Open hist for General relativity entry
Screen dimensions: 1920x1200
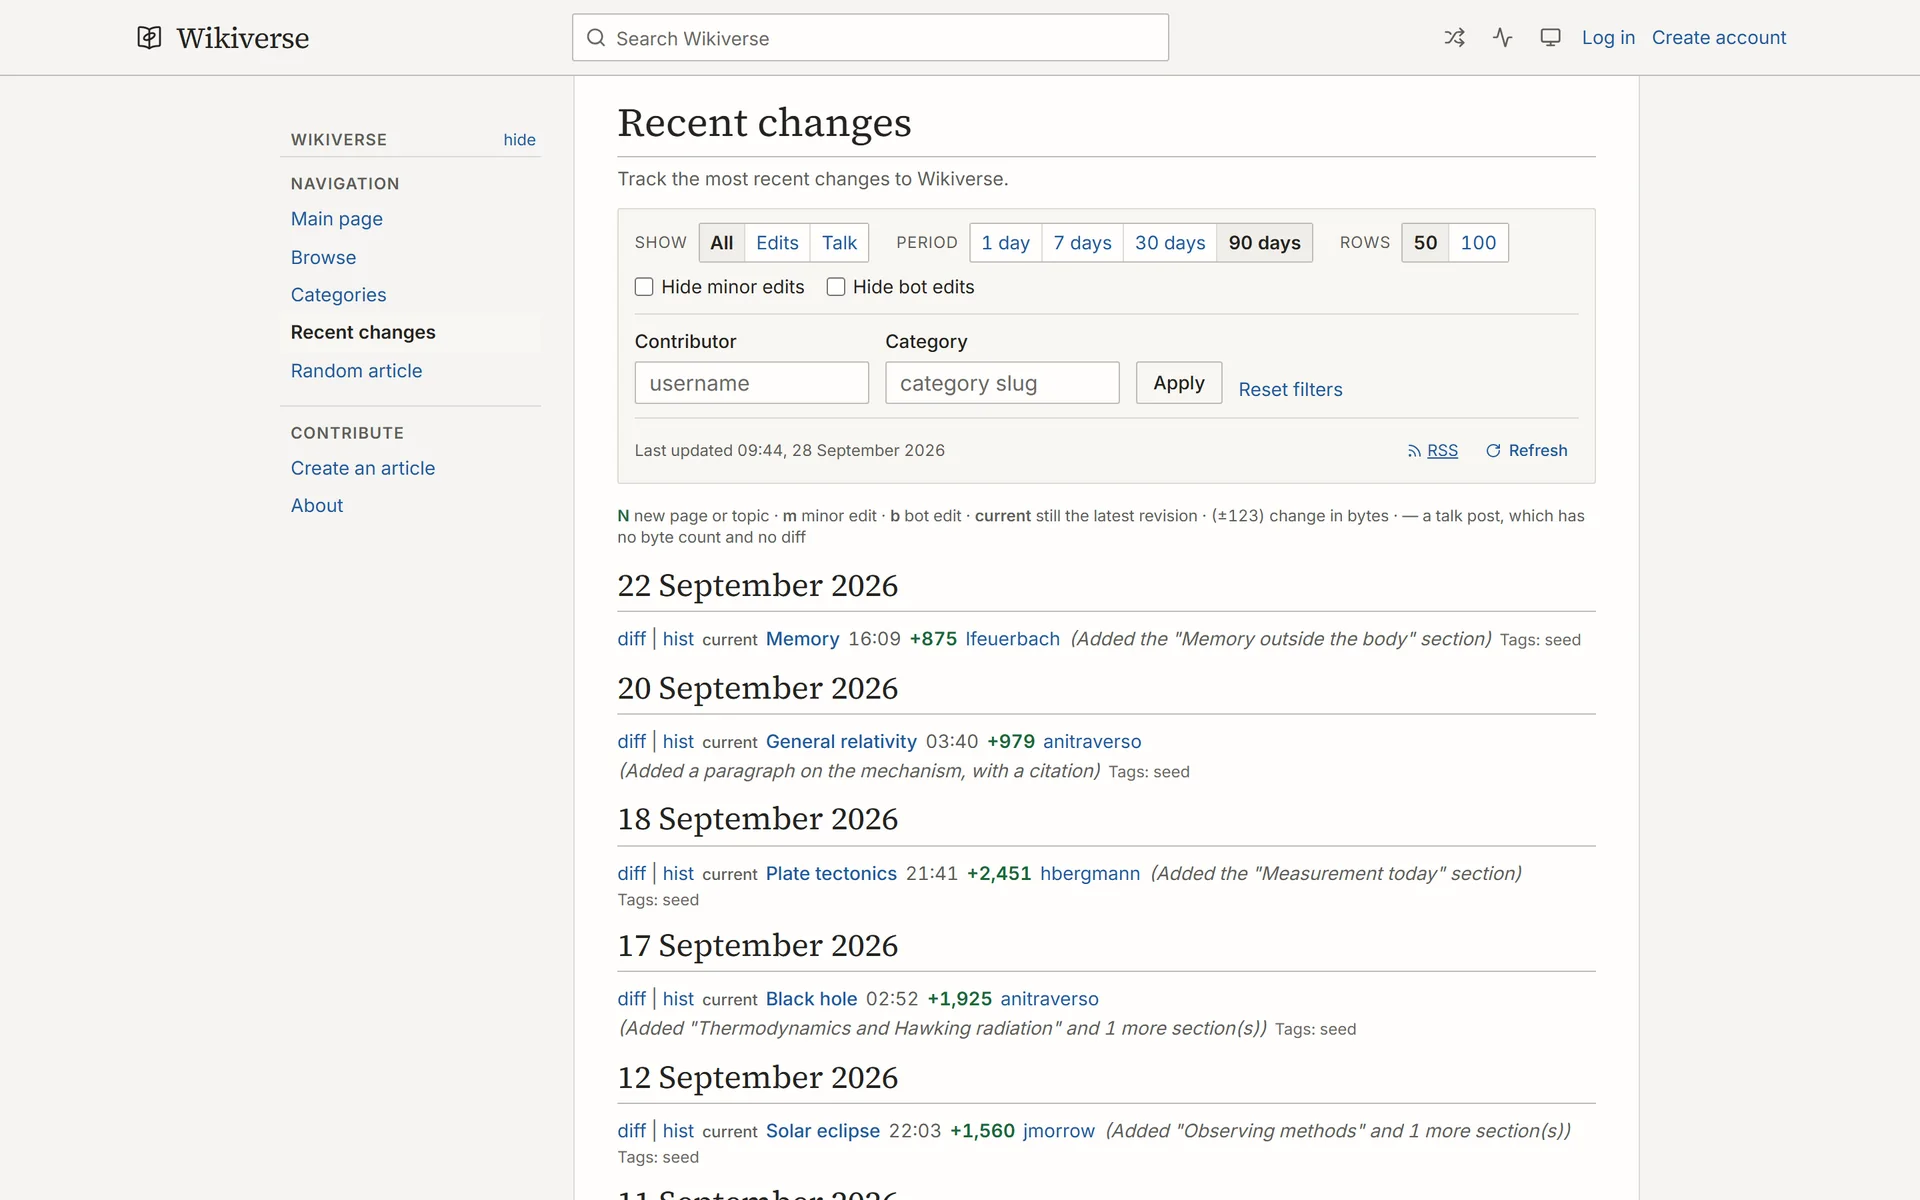coord(678,742)
